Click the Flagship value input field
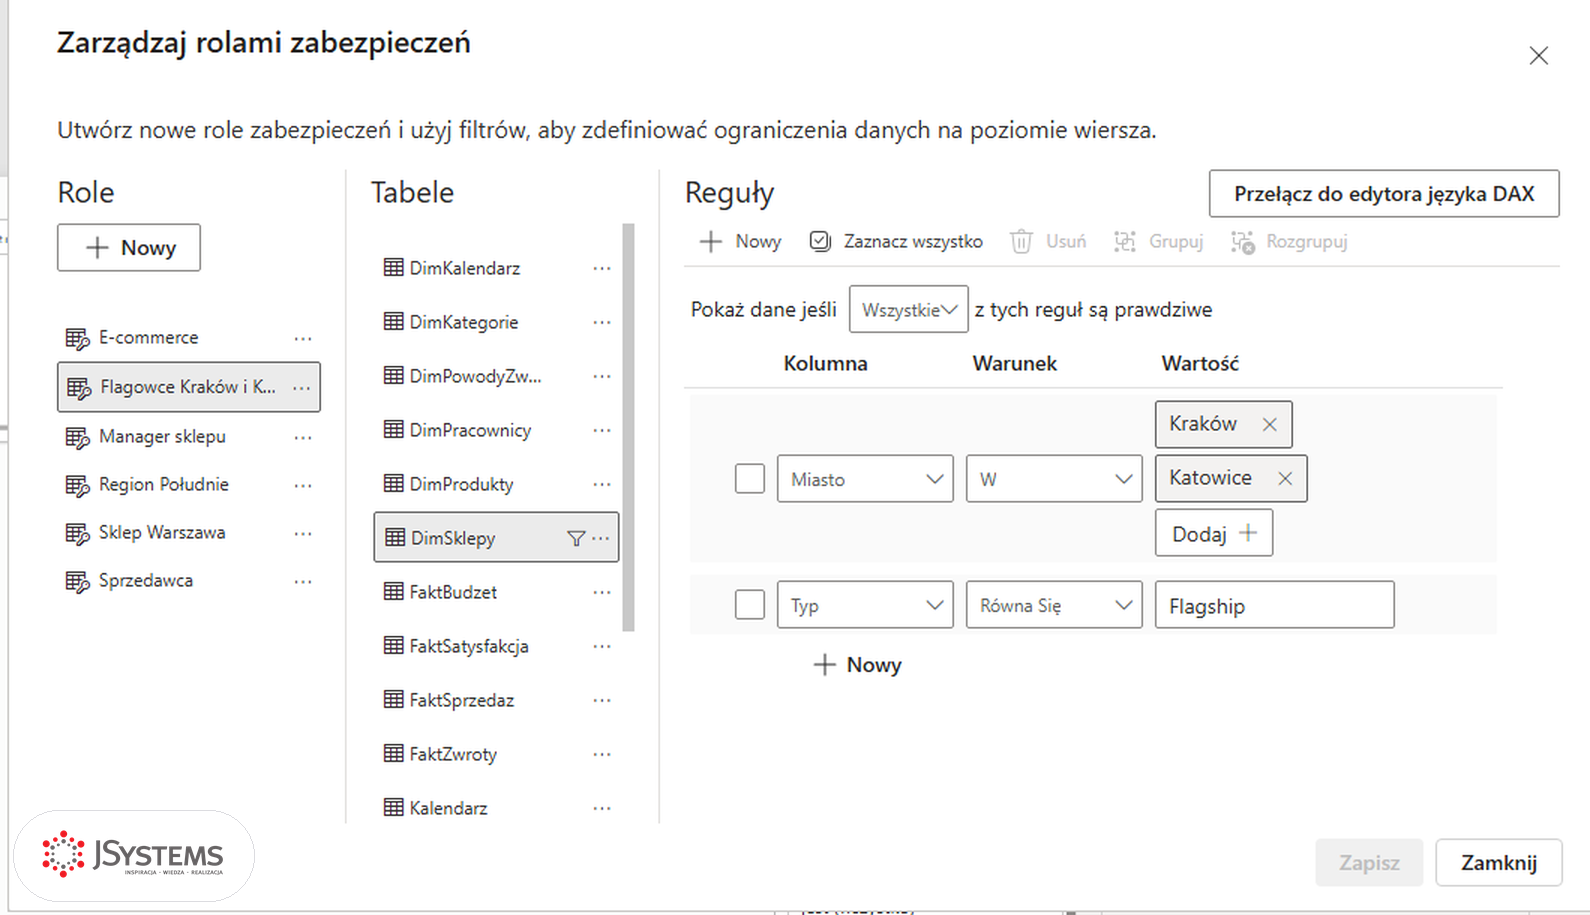The image size is (1590, 915). tap(1274, 605)
